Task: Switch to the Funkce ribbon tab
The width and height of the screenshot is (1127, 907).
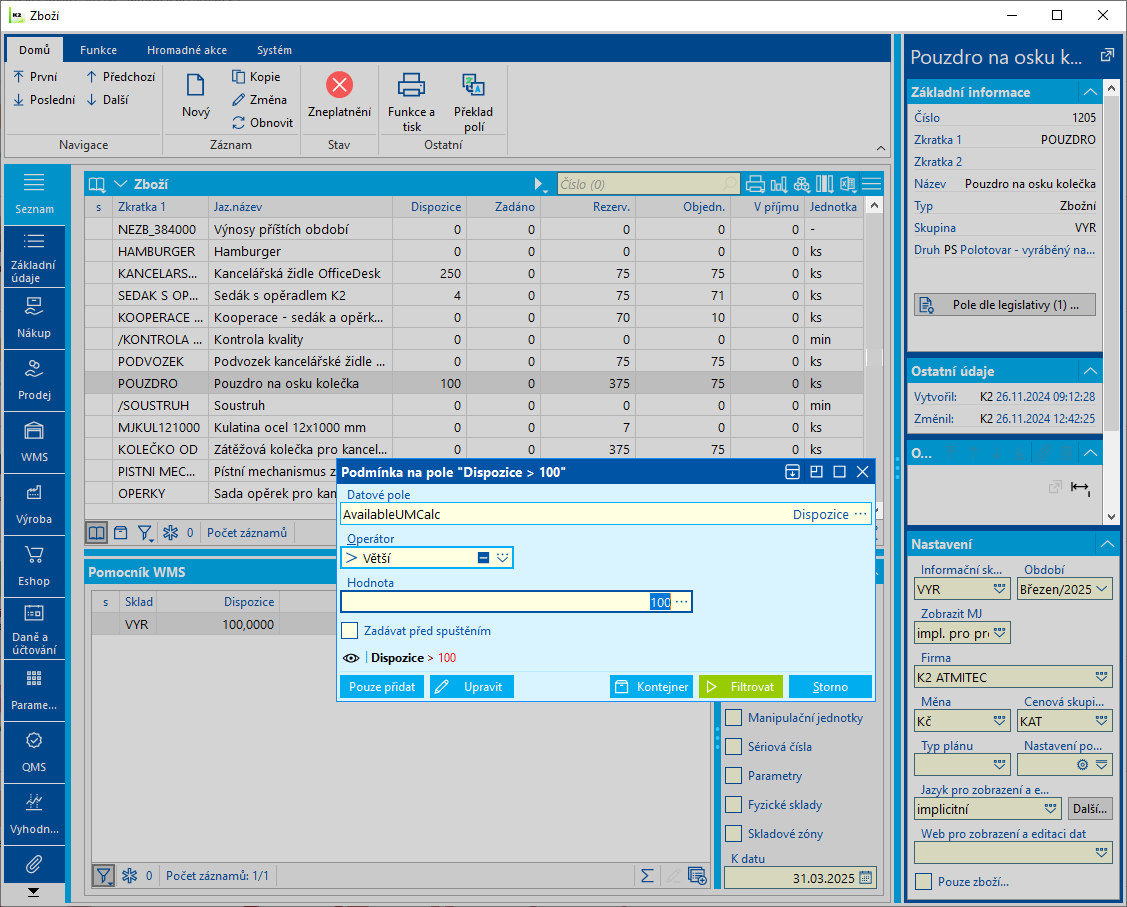Action: point(99,50)
